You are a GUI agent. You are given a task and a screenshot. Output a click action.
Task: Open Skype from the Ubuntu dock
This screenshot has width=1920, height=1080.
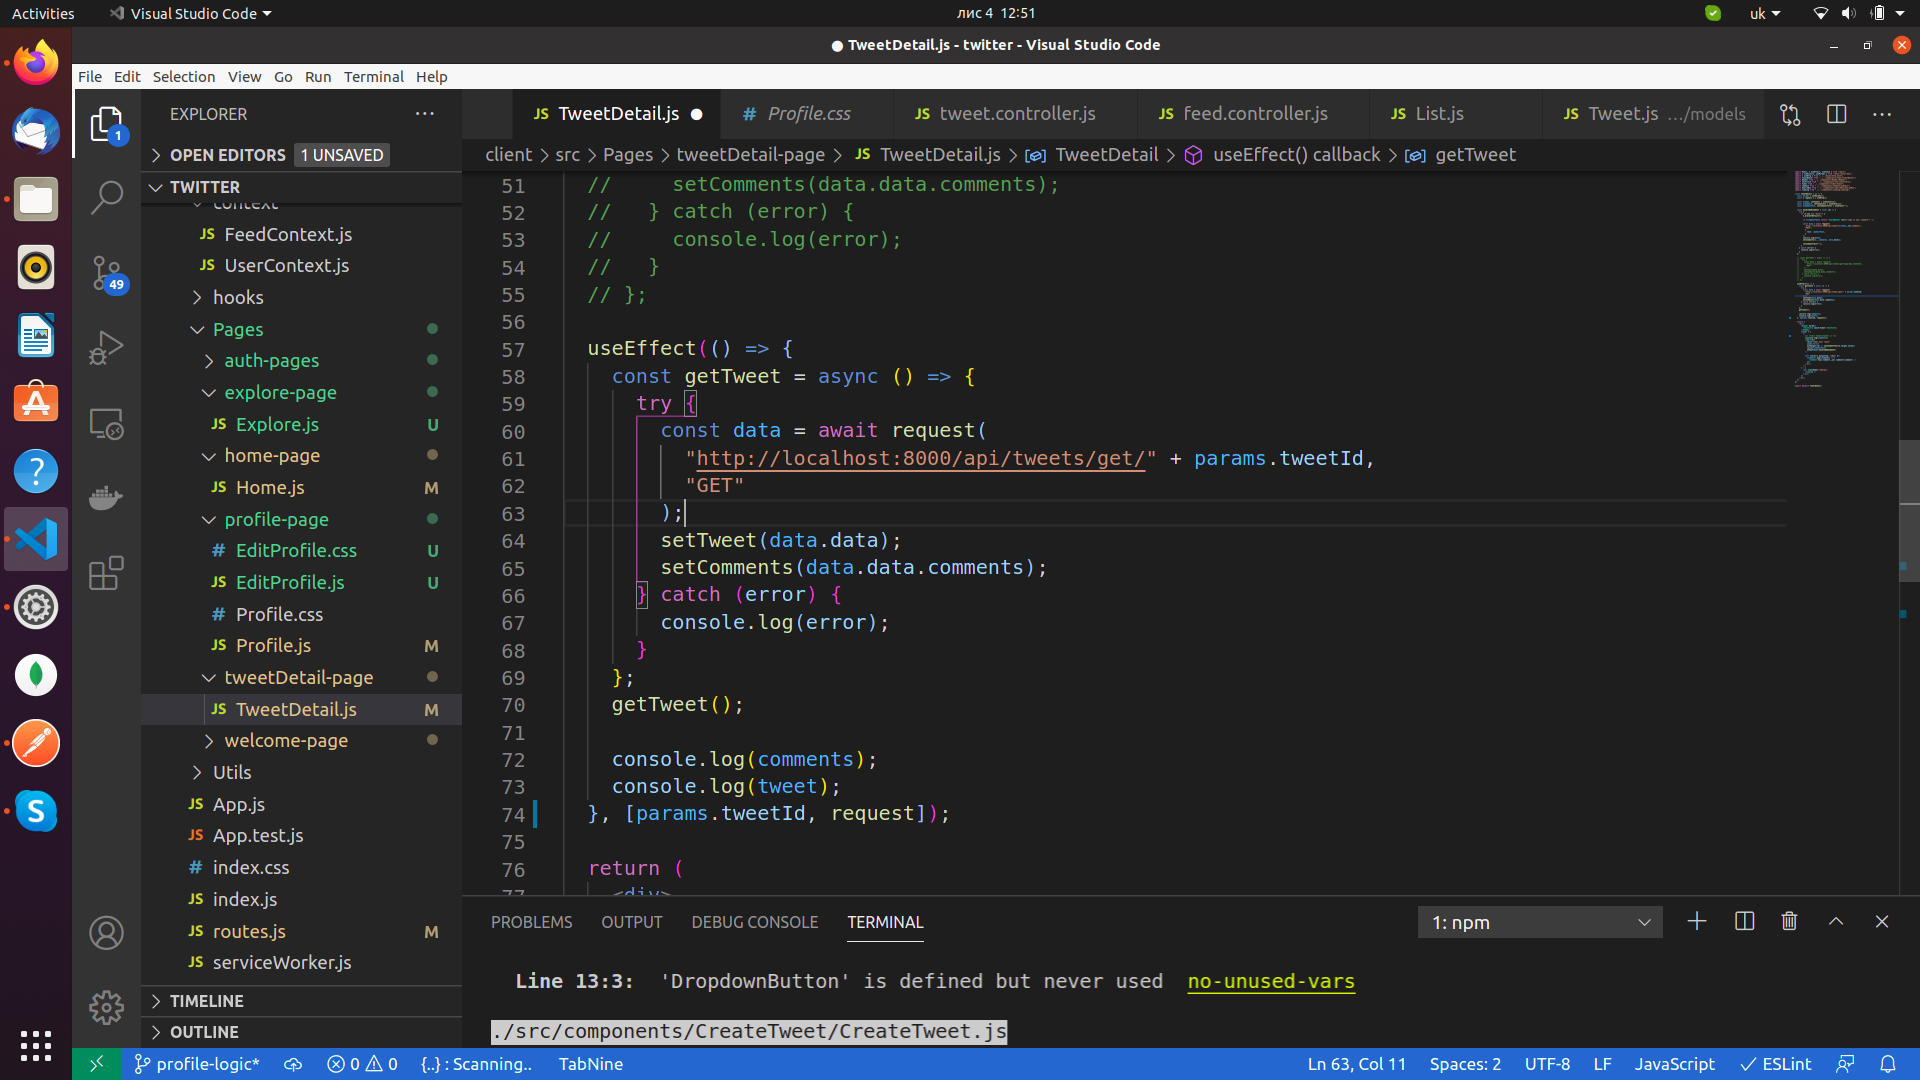point(36,811)
